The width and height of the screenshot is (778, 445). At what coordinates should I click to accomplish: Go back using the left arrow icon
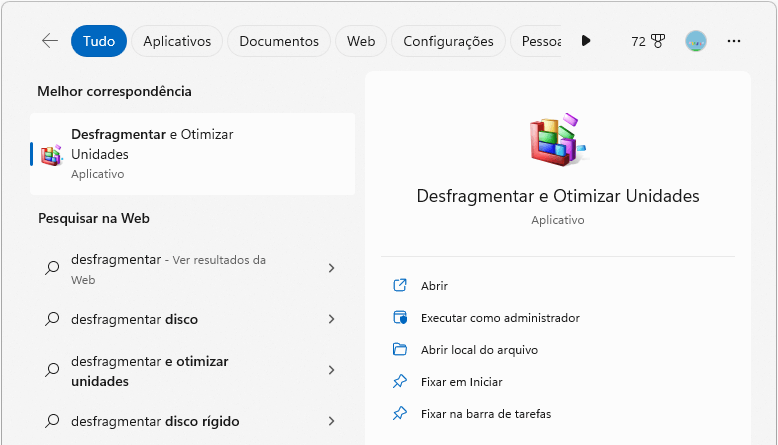point(50,41)
